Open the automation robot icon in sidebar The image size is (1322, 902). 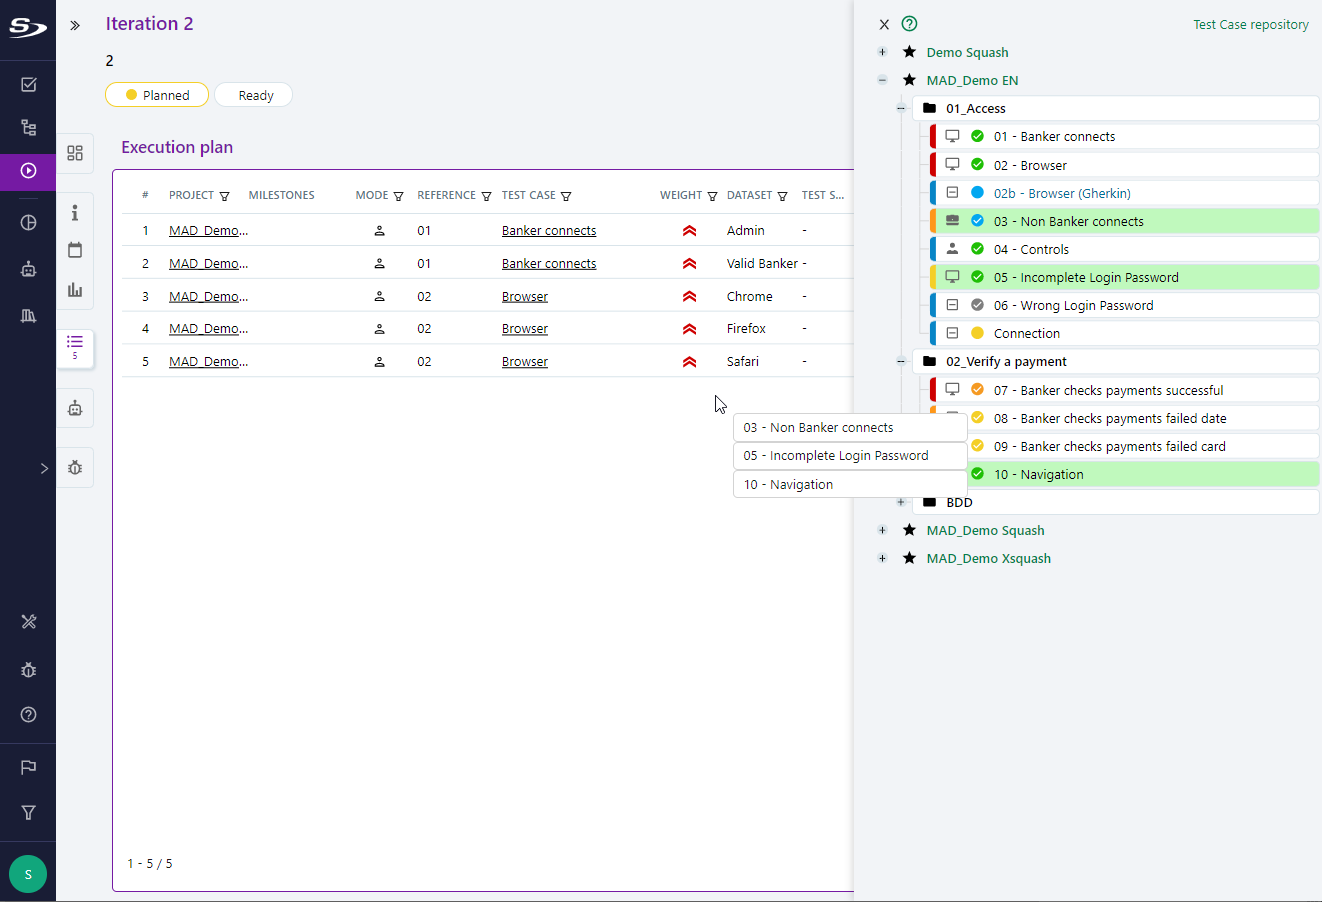coord(28,269)
